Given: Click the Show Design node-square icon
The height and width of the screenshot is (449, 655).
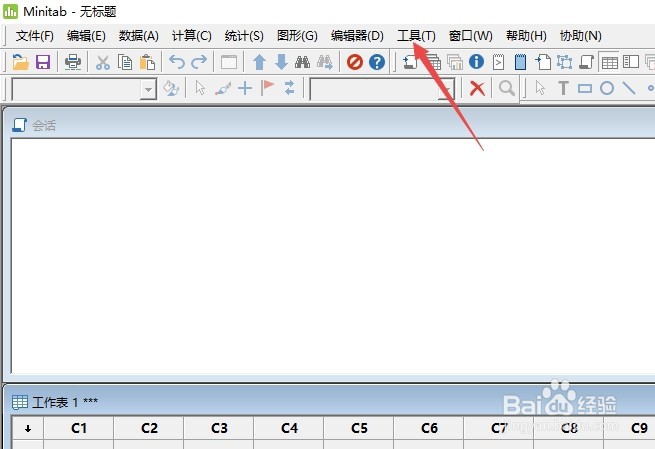Looking at the screenshot, I should pos(565,62).
